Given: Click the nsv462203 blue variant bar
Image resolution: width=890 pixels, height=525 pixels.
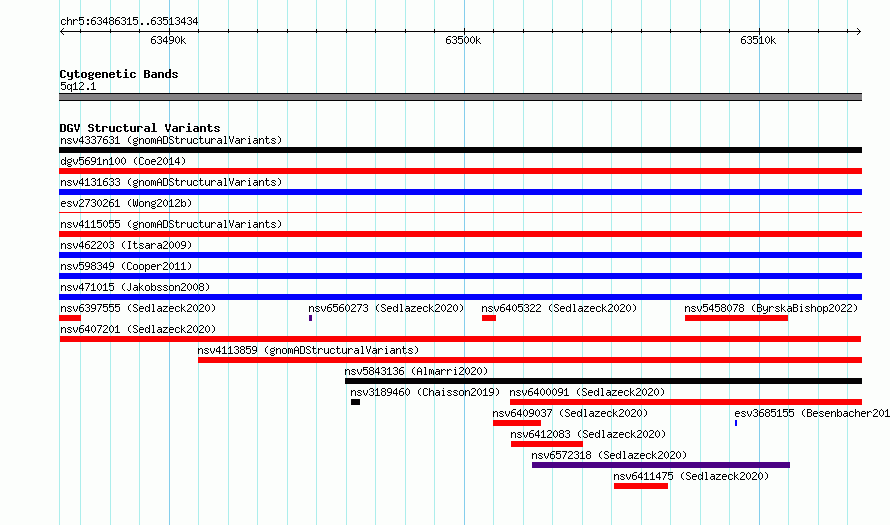Looking at the screenshot, I should click(460, 255).
